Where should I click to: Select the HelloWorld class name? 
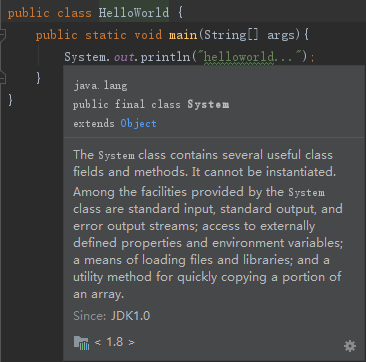pos(134,13)
